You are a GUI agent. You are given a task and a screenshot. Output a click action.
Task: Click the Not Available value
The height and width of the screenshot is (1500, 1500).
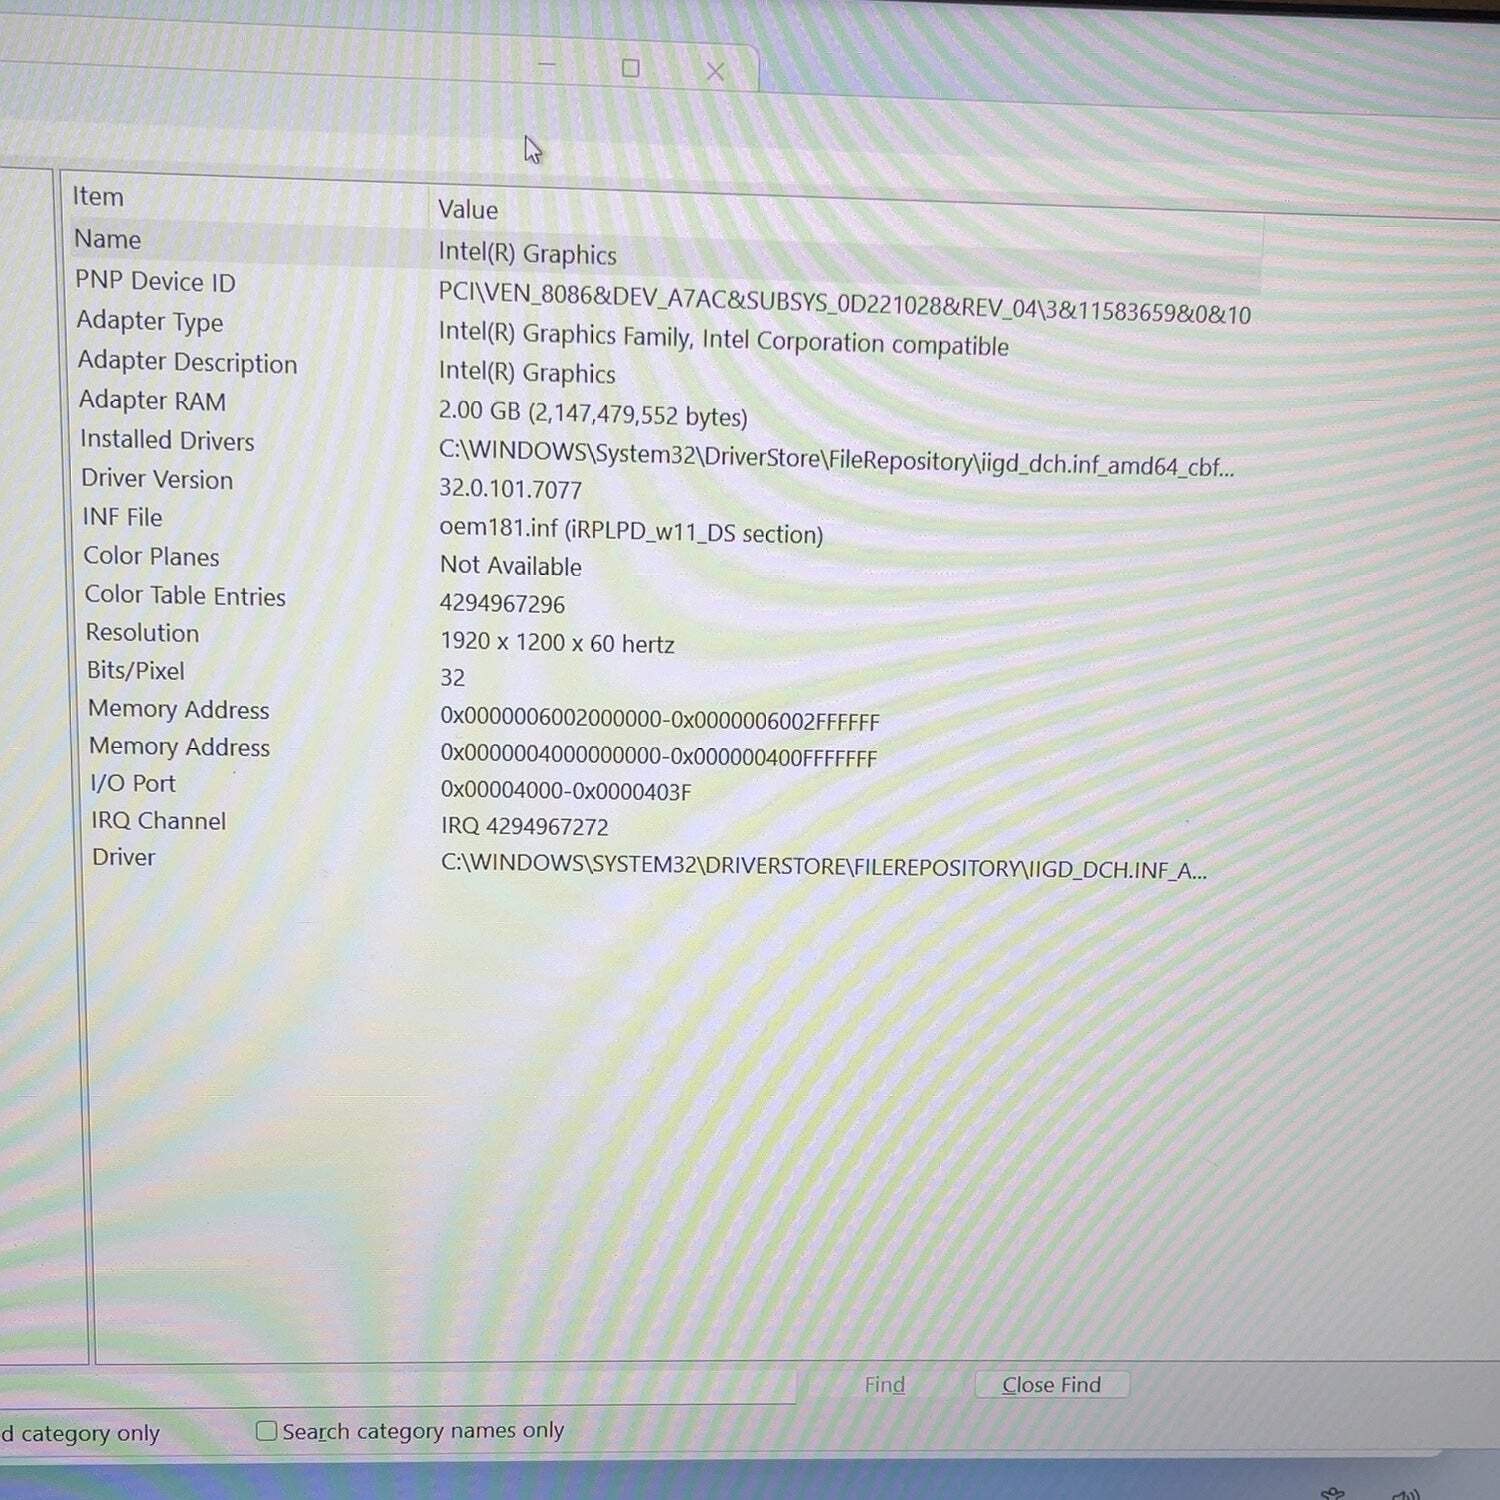[x=511, y=566]
